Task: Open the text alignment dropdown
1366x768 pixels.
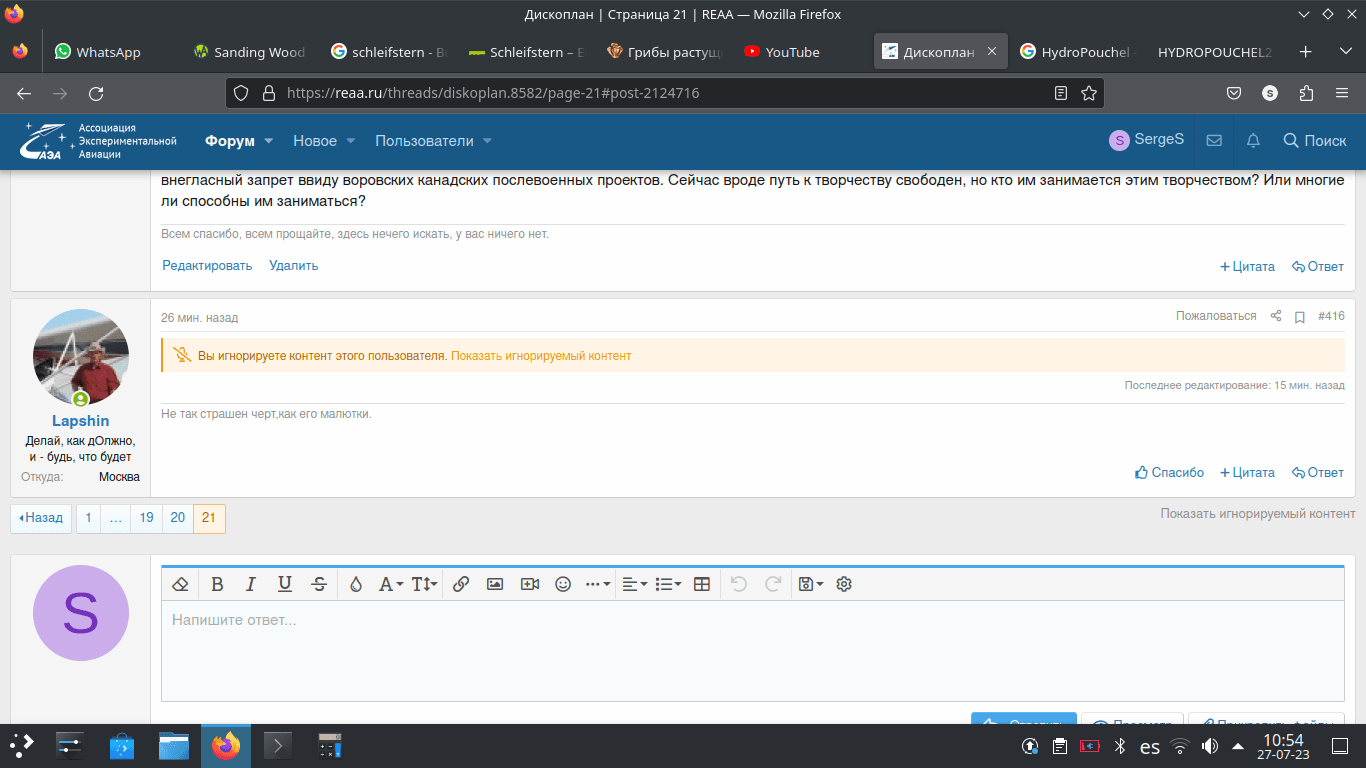Action: pos(634,584)
